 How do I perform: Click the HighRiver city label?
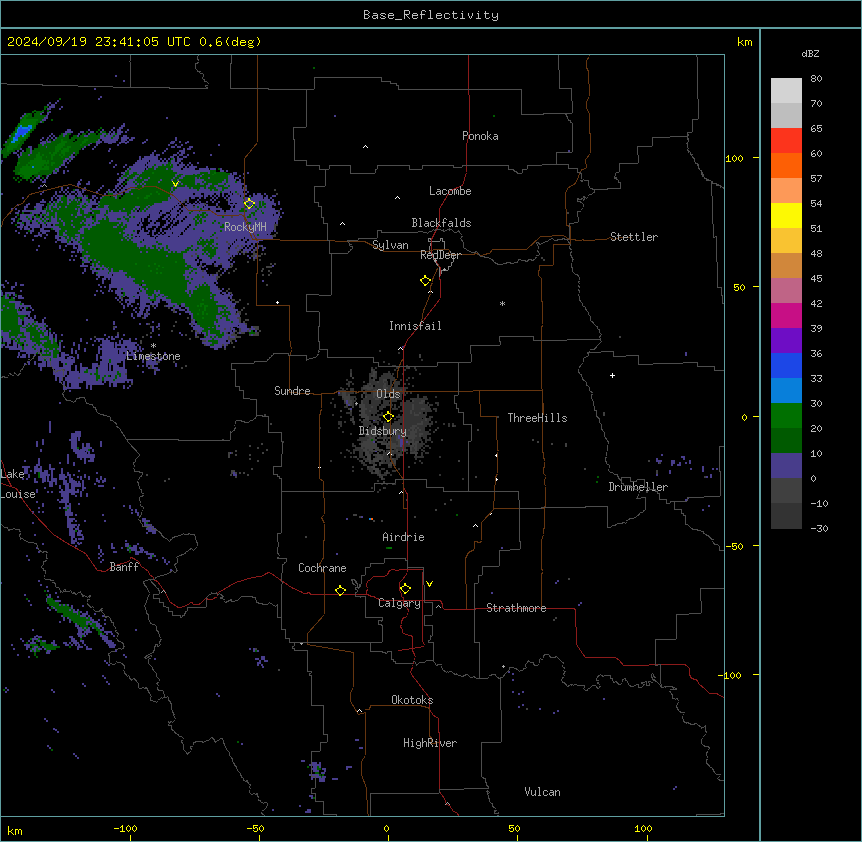(x=430, y=743)
